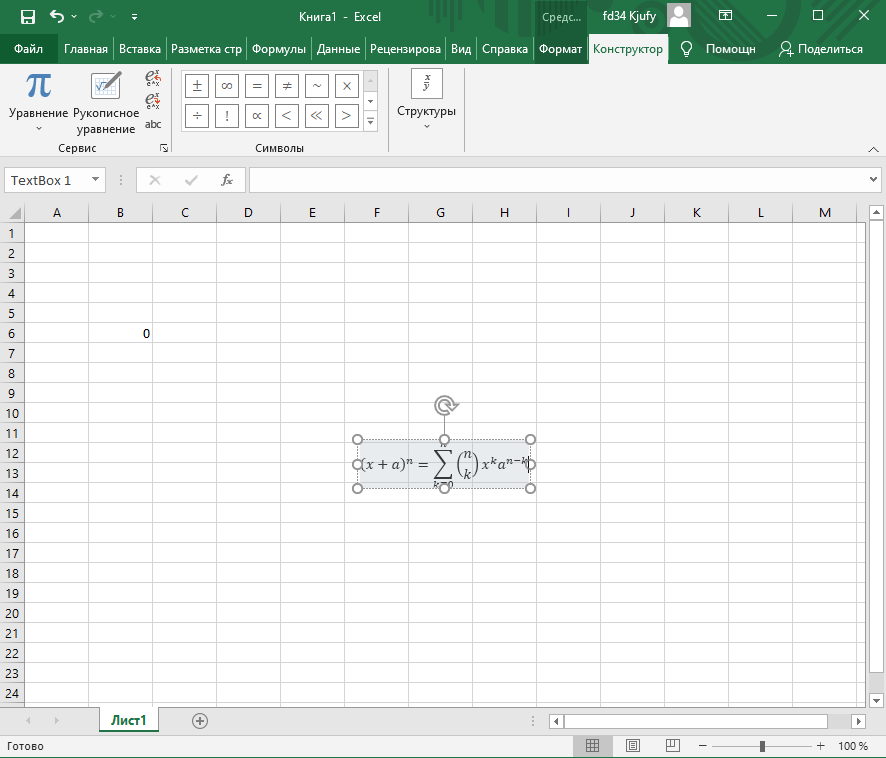886x758 pixels.
Task: Insert the not-equal sign symbol
Action: tap(287, 86)
